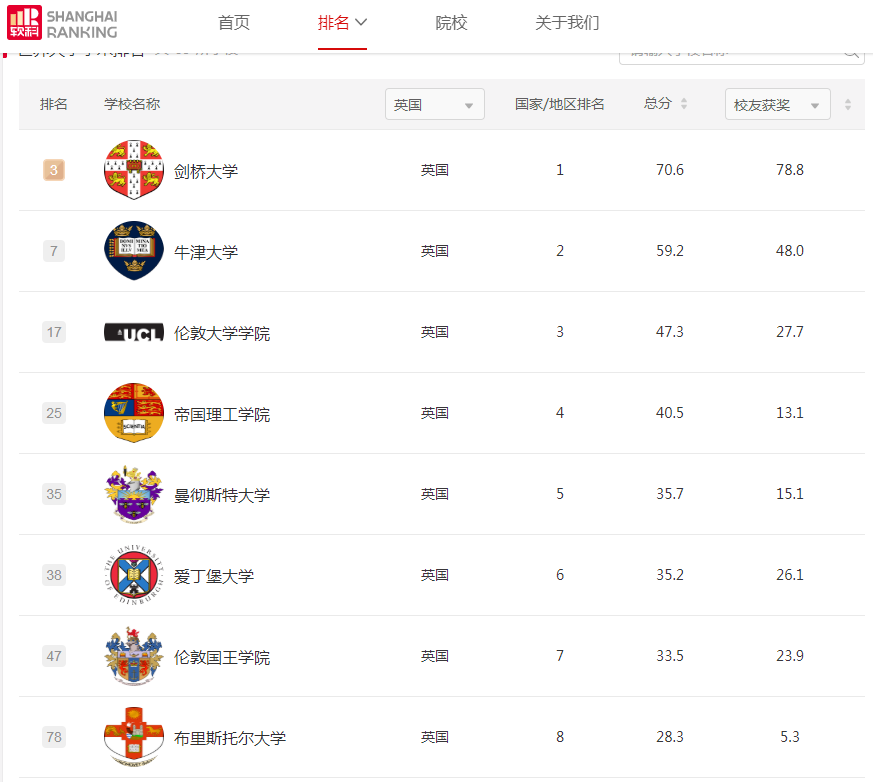Click the rank 47 badge
Screen dimensions: 873x782
54,656
